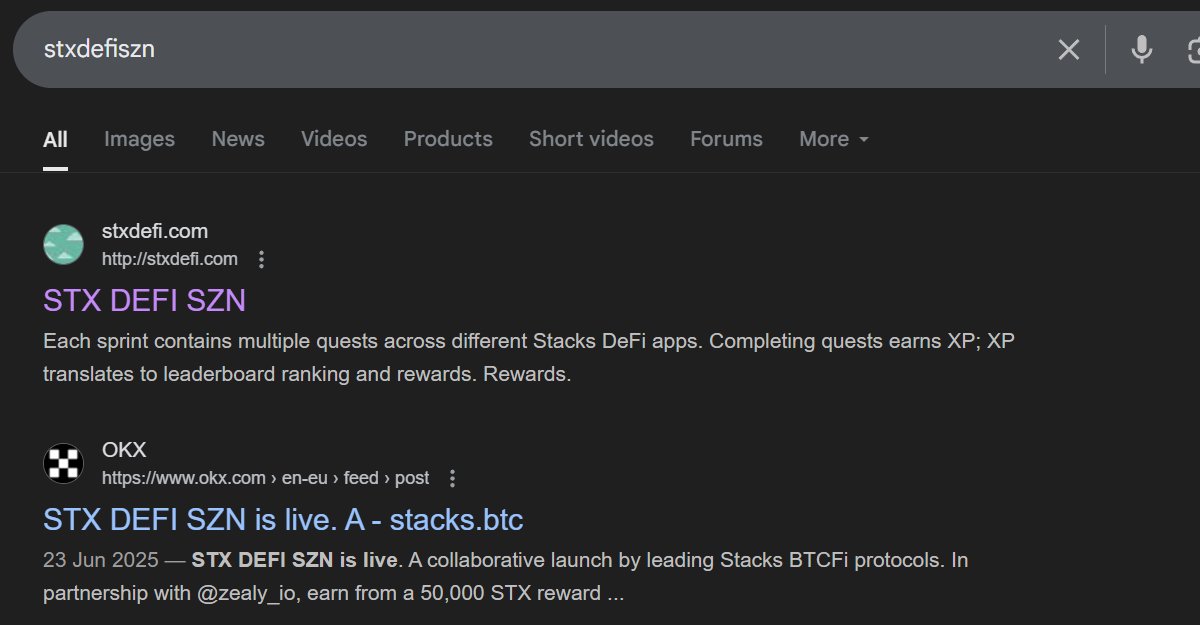Open options menu for stxdefi.com result
1200x625 pixels.
click(x=262, y=260)
